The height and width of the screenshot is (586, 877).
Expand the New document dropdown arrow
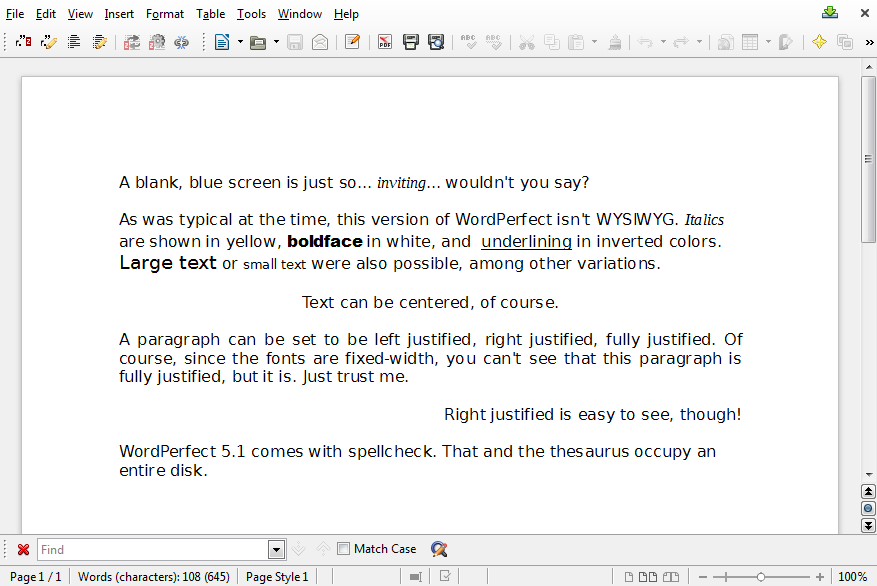[x=240, y=42]
